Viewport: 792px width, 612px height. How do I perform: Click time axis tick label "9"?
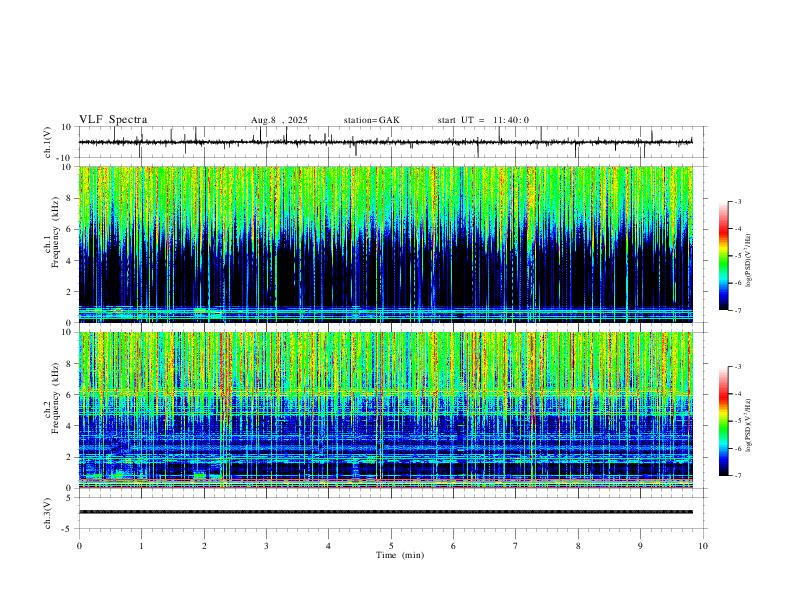pos(640,546)
